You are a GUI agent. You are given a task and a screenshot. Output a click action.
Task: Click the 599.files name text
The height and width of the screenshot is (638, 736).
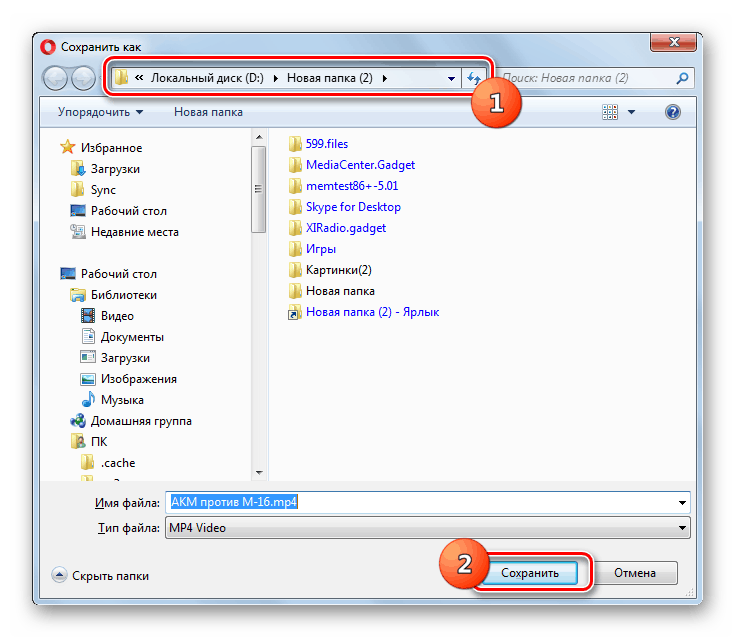coord(327,144)
